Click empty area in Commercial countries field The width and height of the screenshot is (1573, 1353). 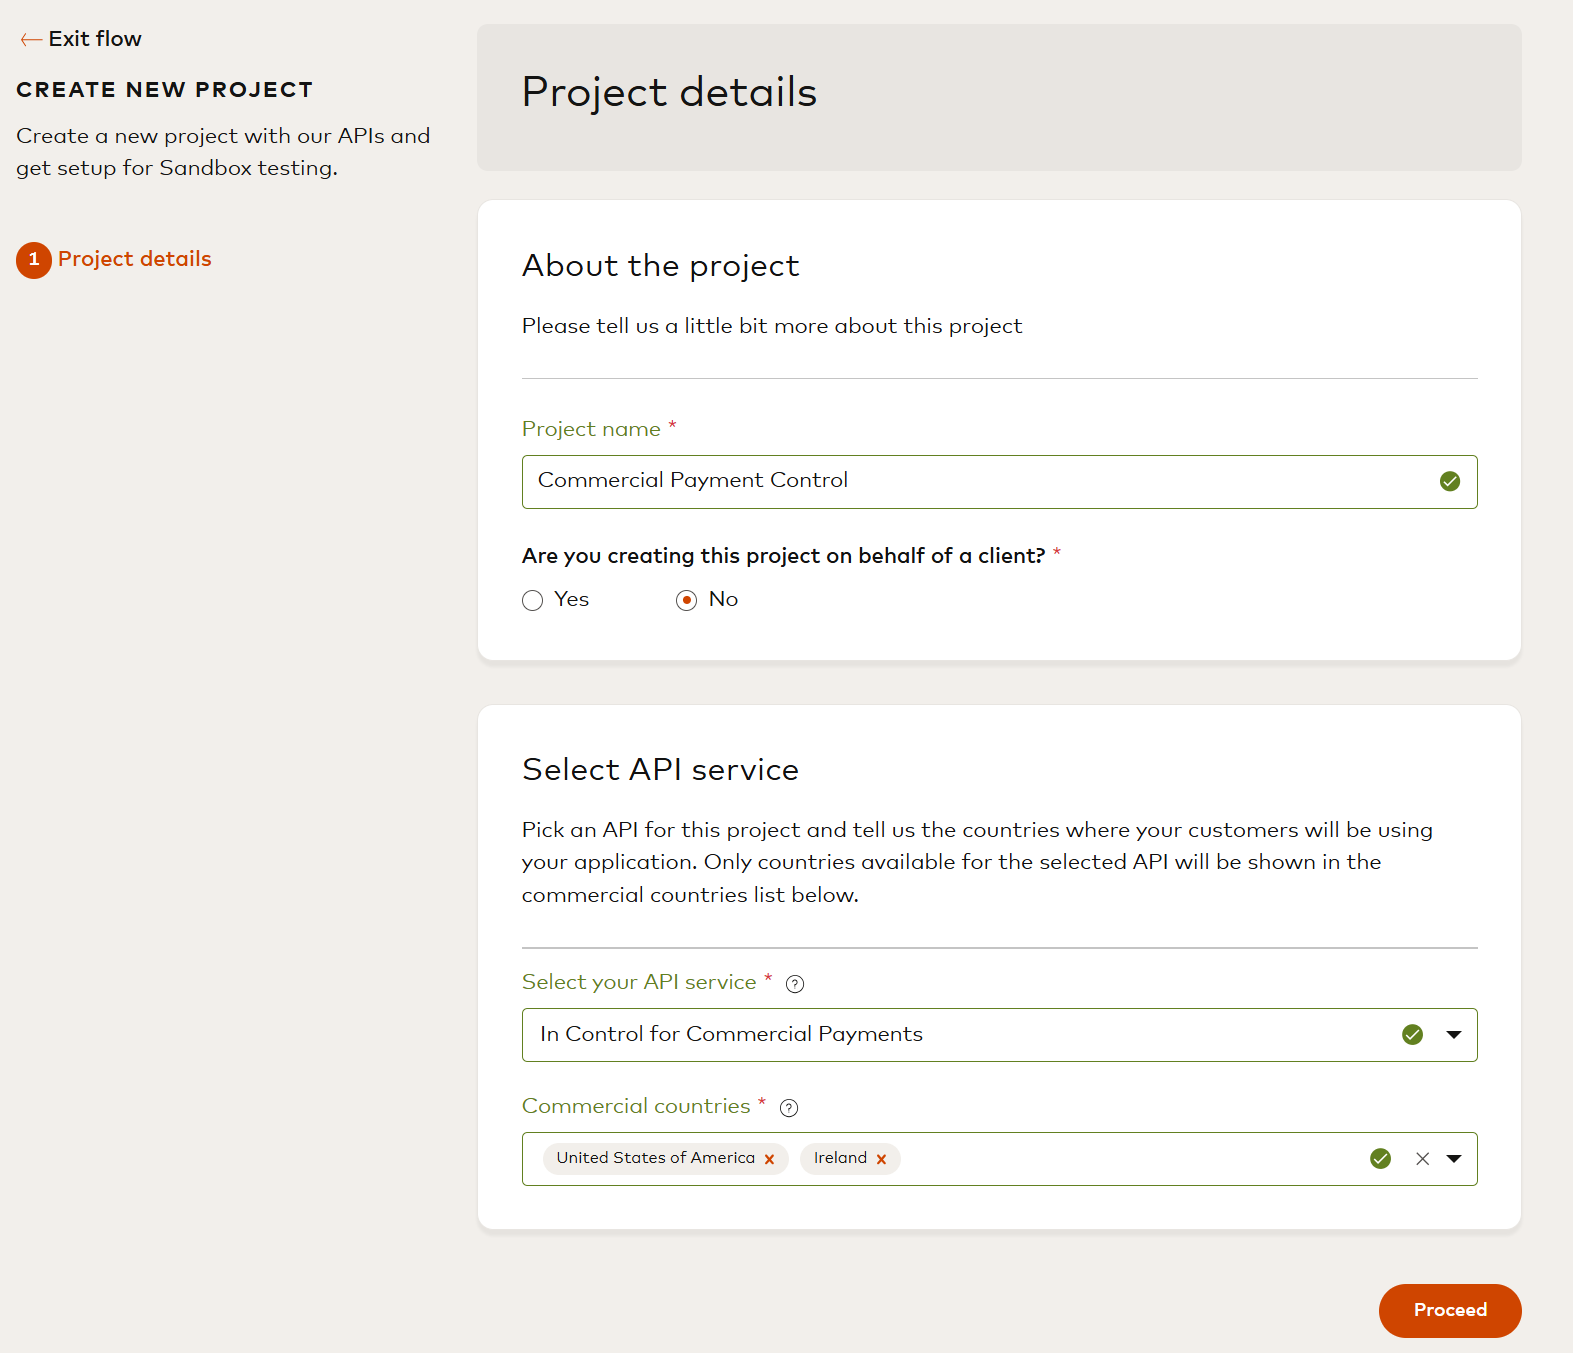click(x=1120, y=1159)
